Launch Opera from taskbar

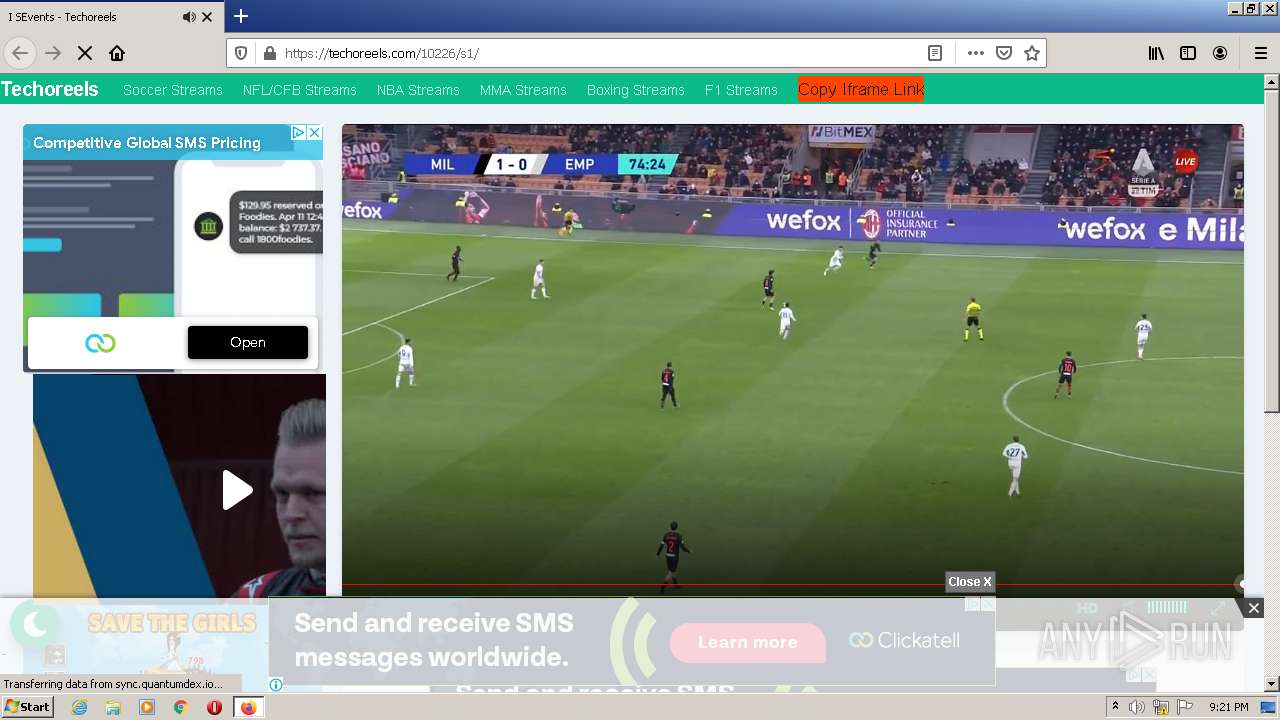click(214, 707)
